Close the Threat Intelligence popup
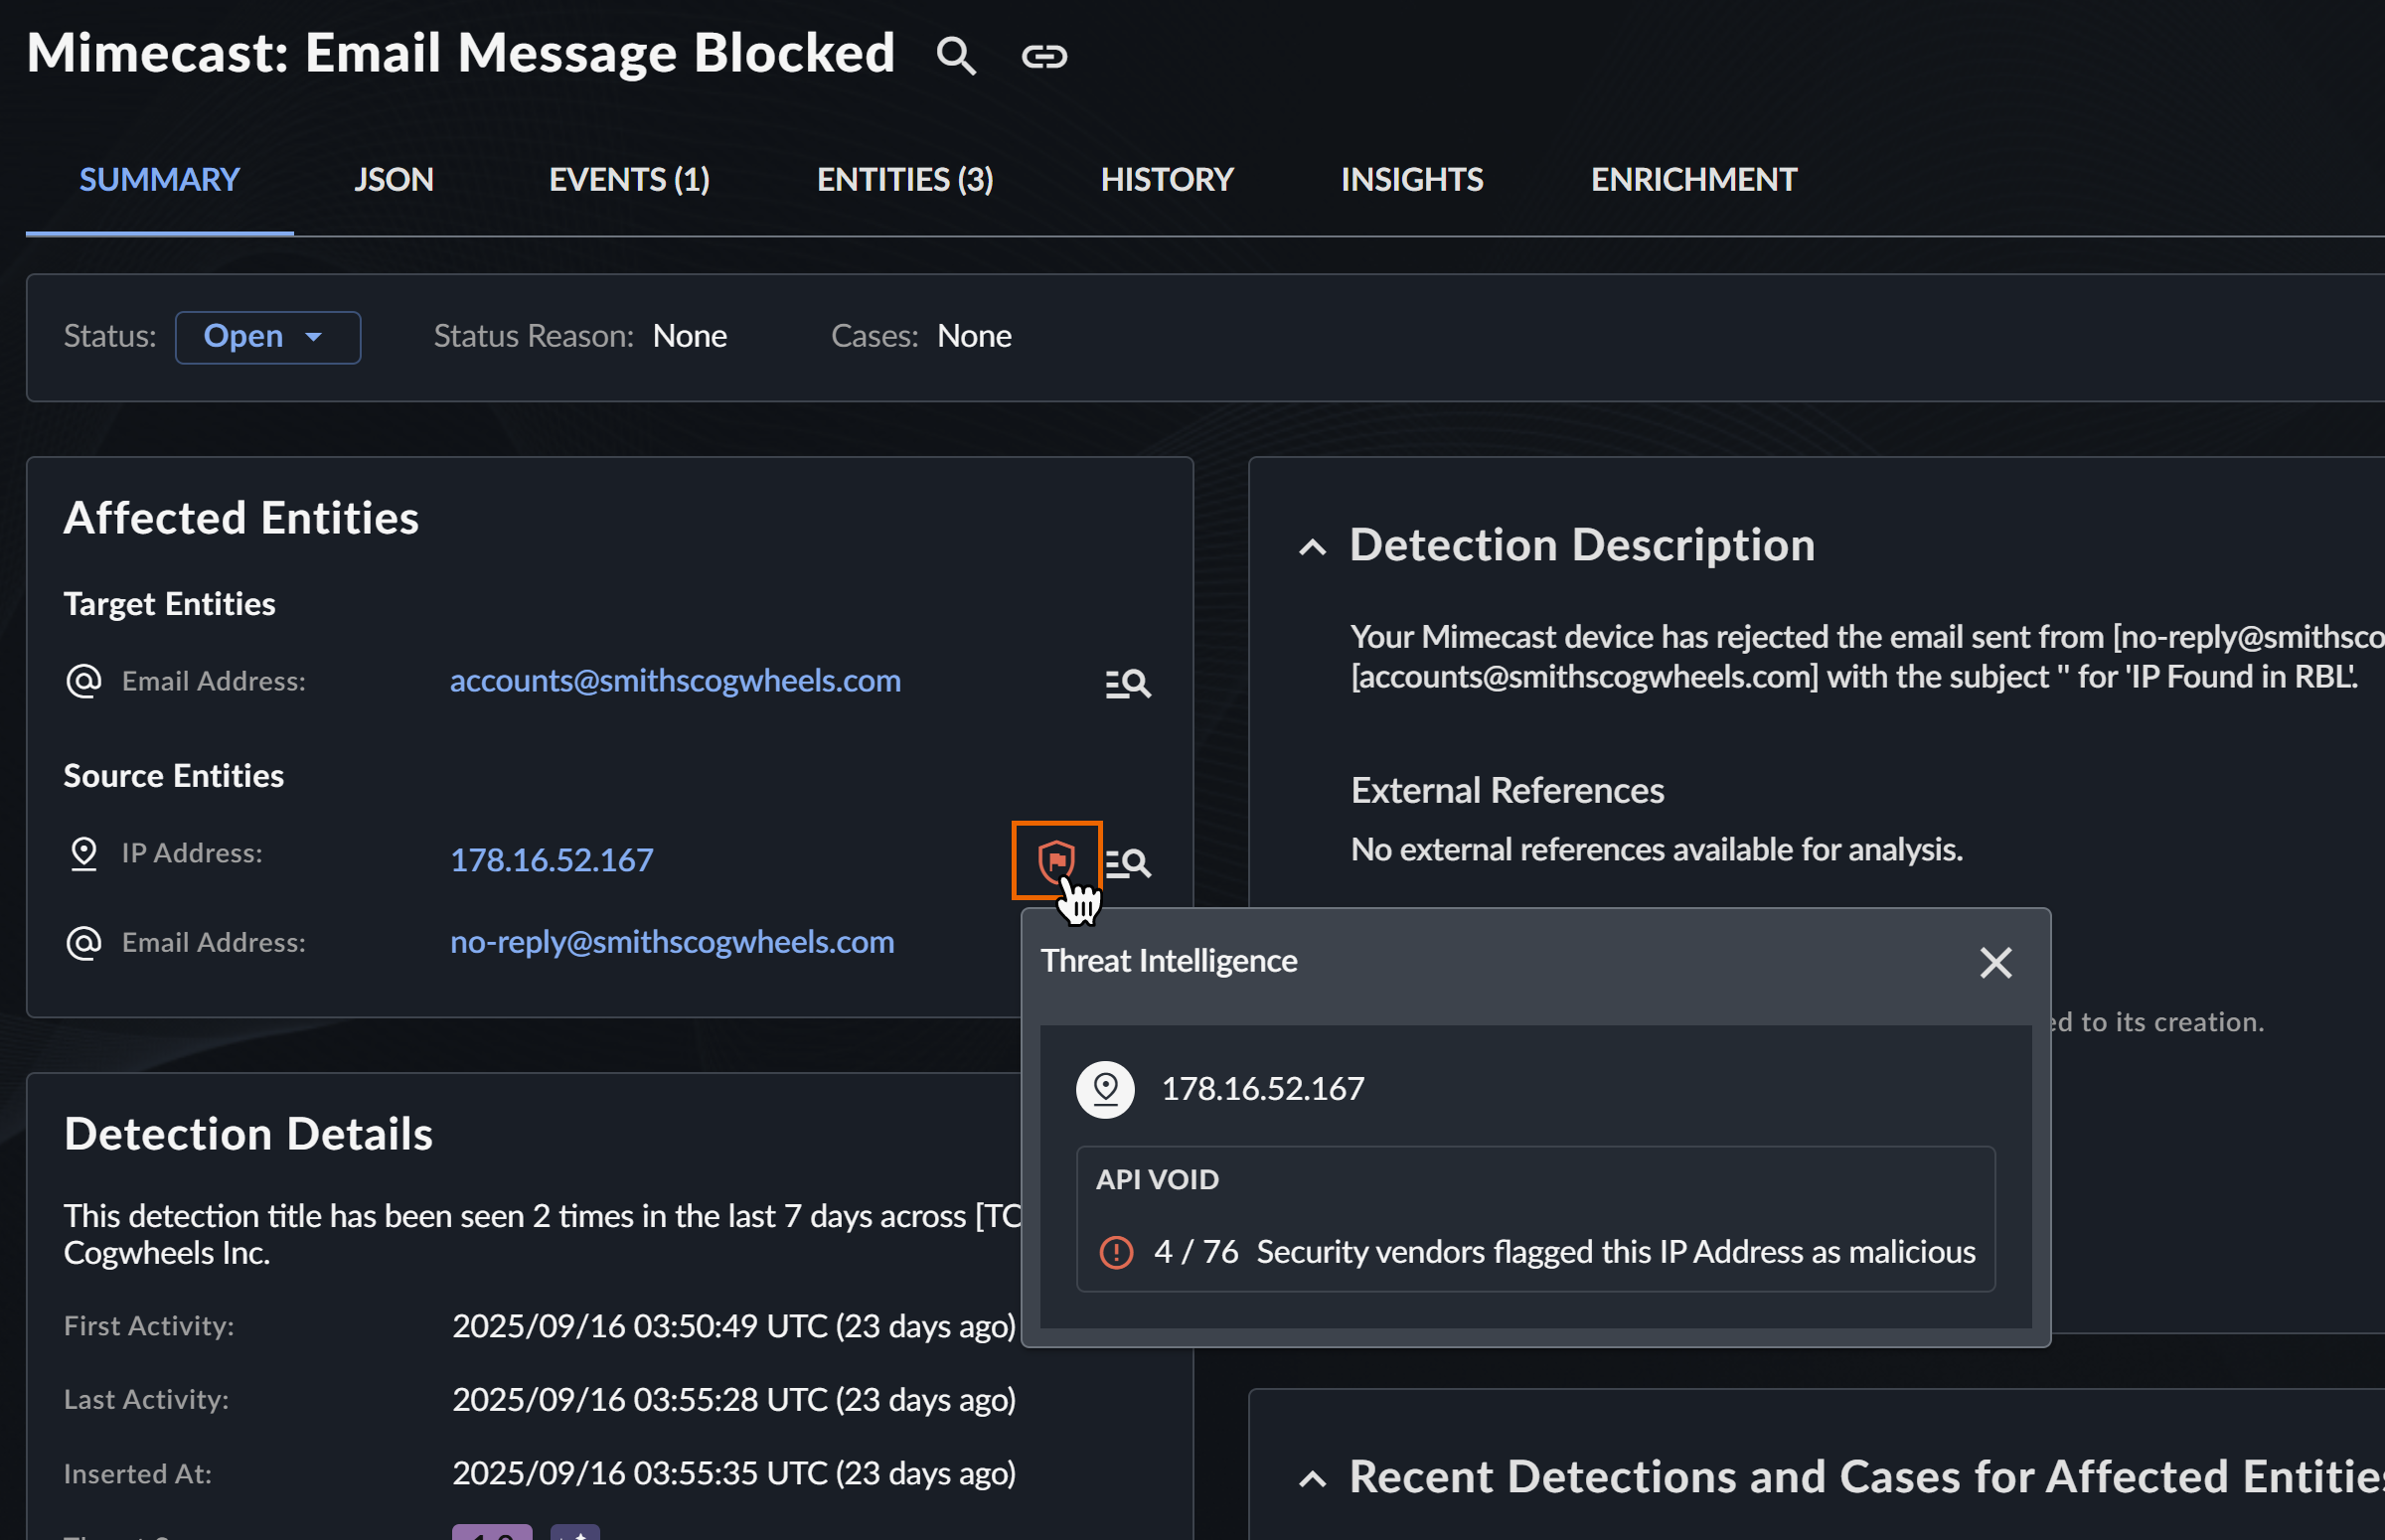Image resolution: width=2385 pixels, height=1540 pixels. [1995, 962]
